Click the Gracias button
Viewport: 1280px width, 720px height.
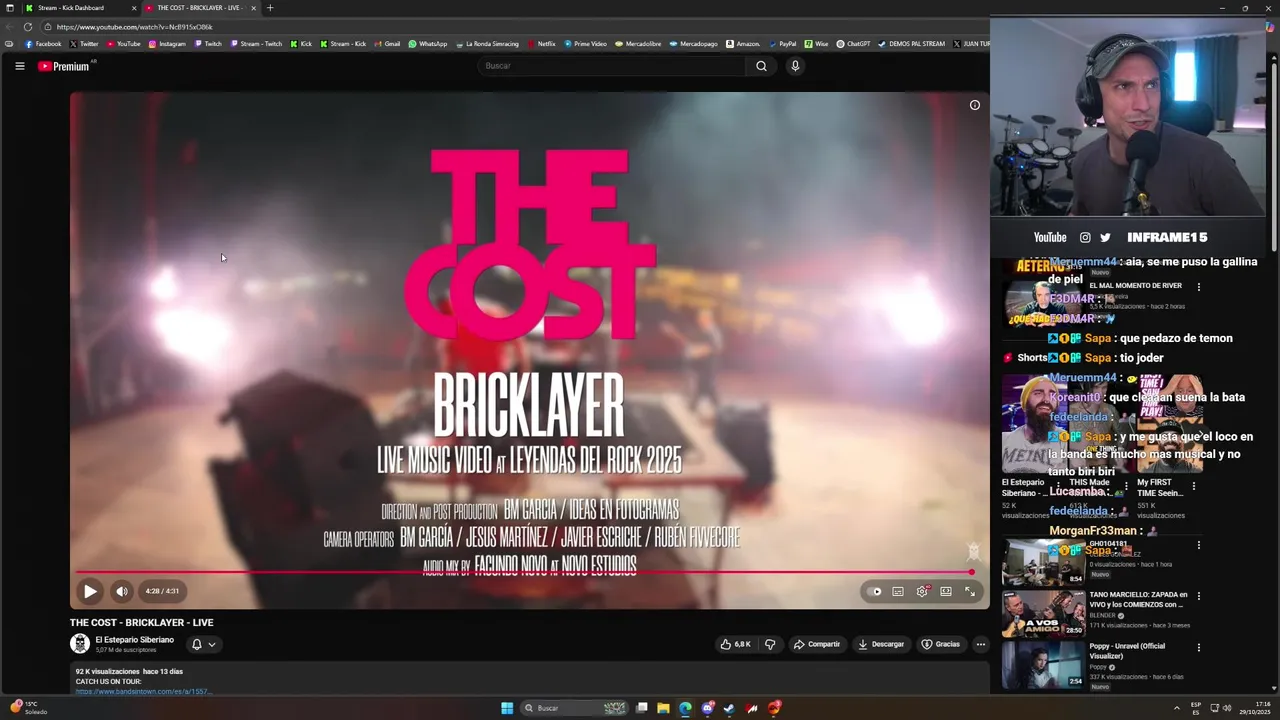tap(941, 644)
